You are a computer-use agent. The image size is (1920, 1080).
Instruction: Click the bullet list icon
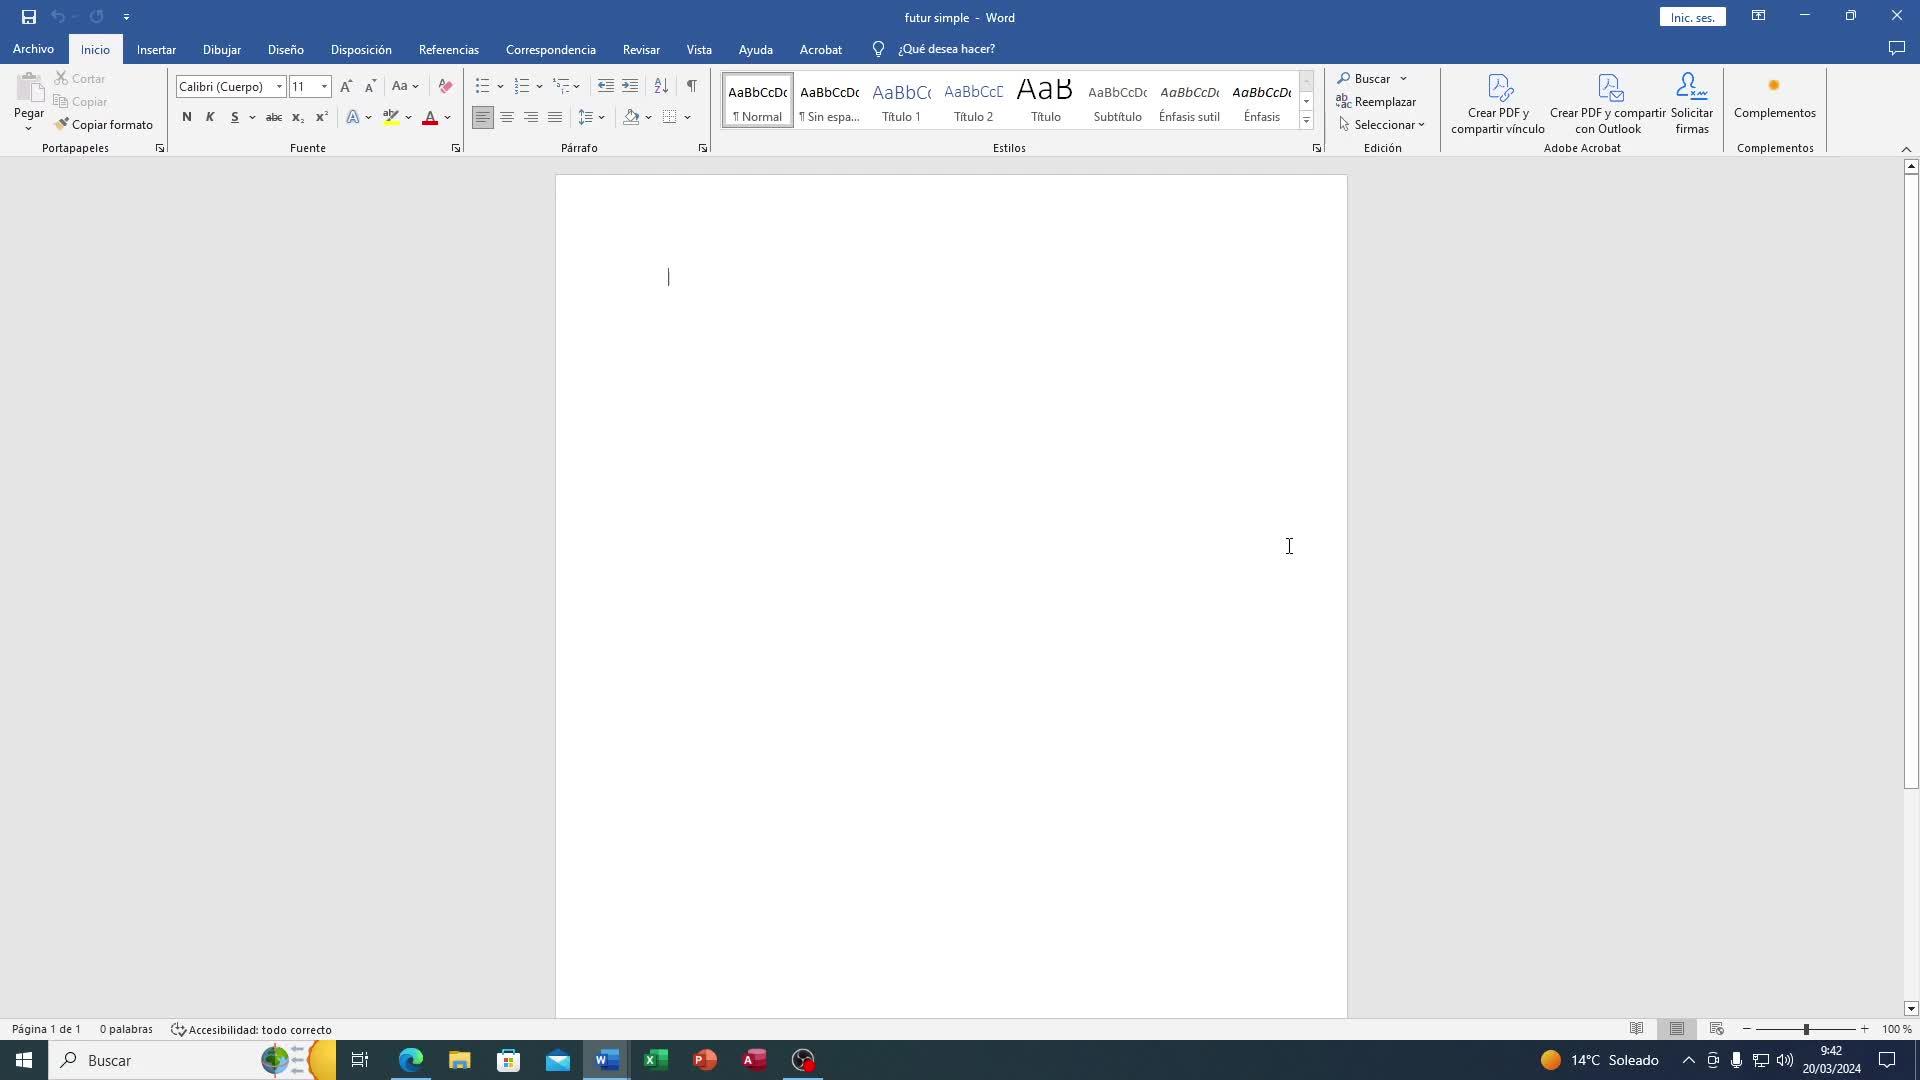coord(483,86)
